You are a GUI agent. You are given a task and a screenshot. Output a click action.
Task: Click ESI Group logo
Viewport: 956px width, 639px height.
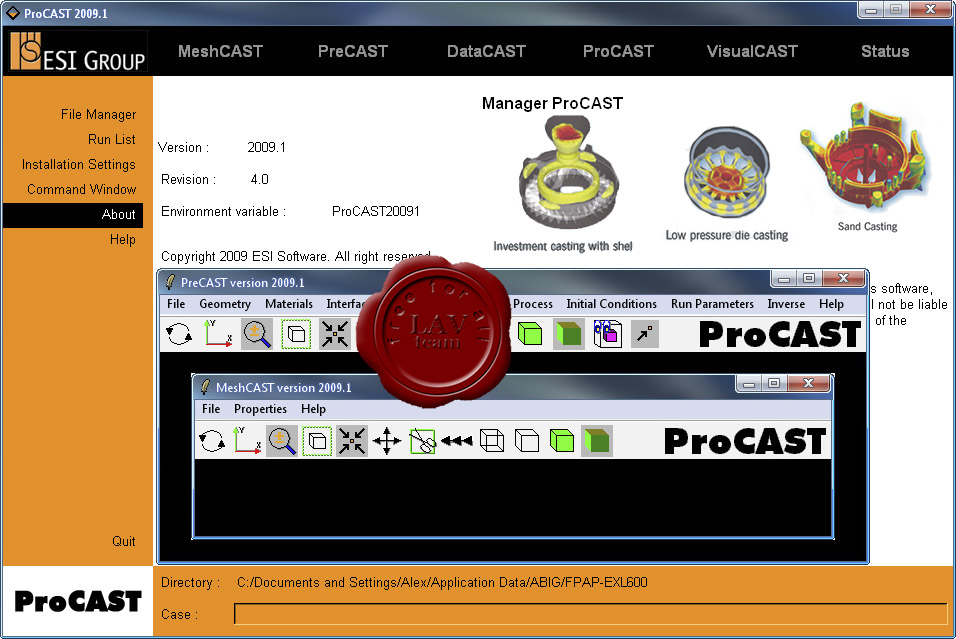(78, 52)
